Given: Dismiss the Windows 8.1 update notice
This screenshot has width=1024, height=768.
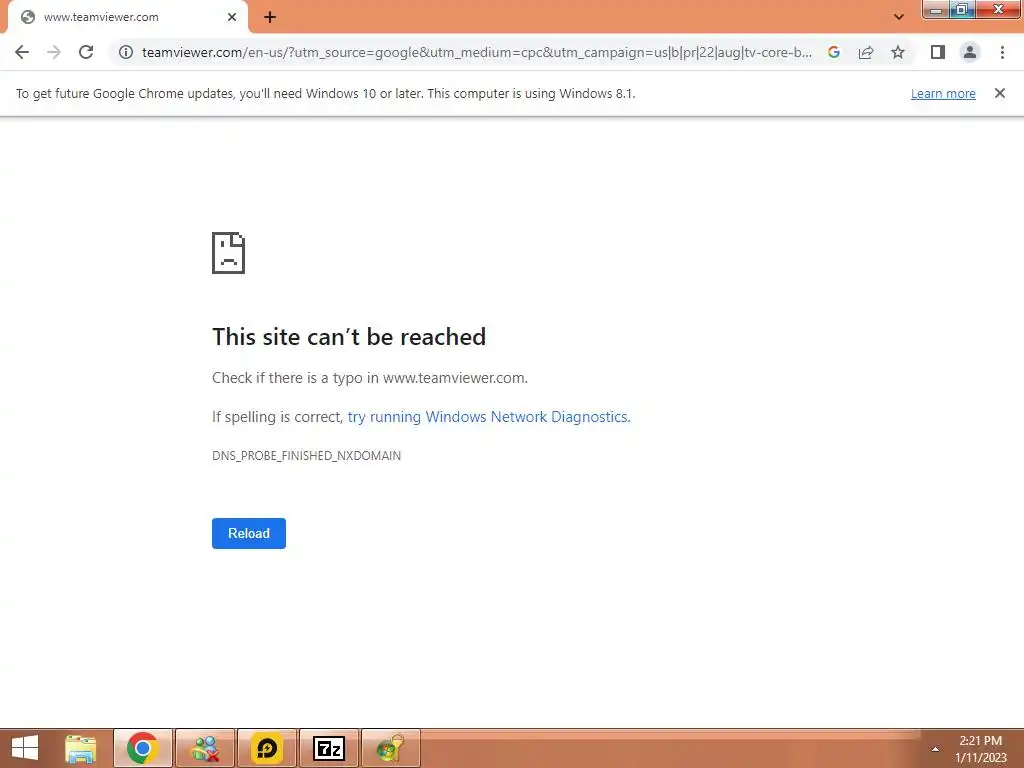Looking at the screenshot, I should (x=1000, y=93).
